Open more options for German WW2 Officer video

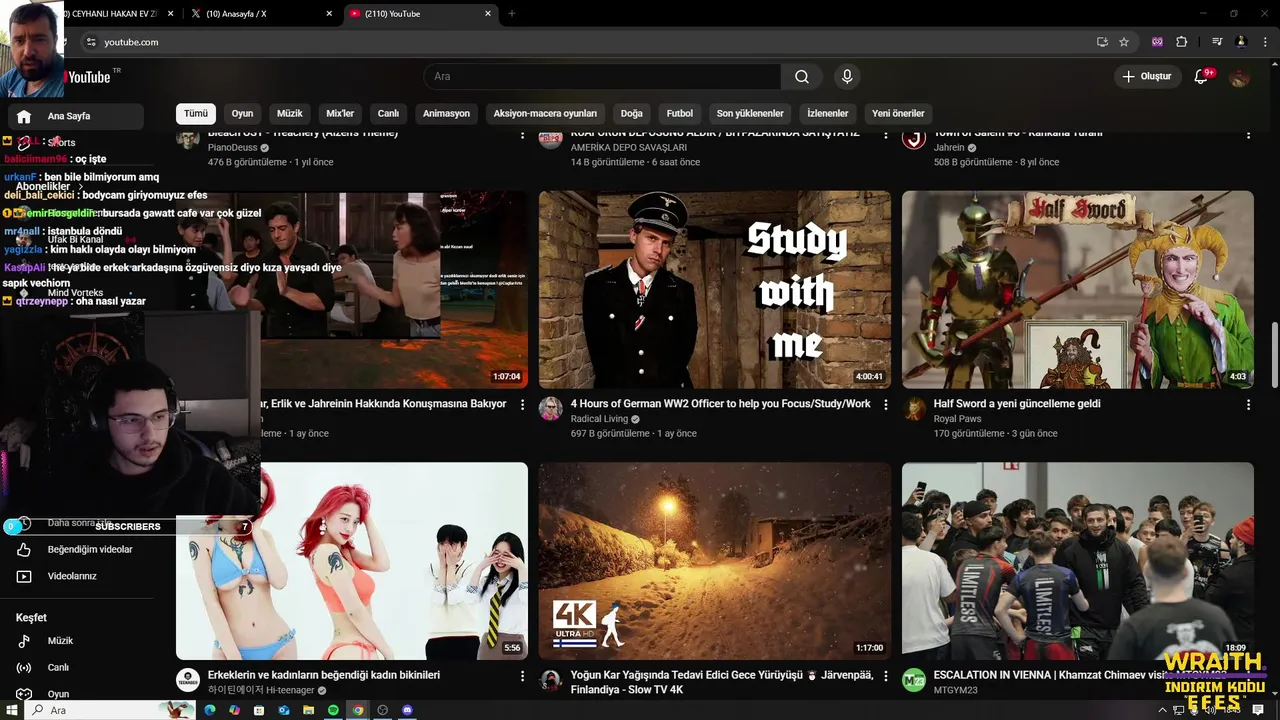pyautogui.click(x=885, y=405)
